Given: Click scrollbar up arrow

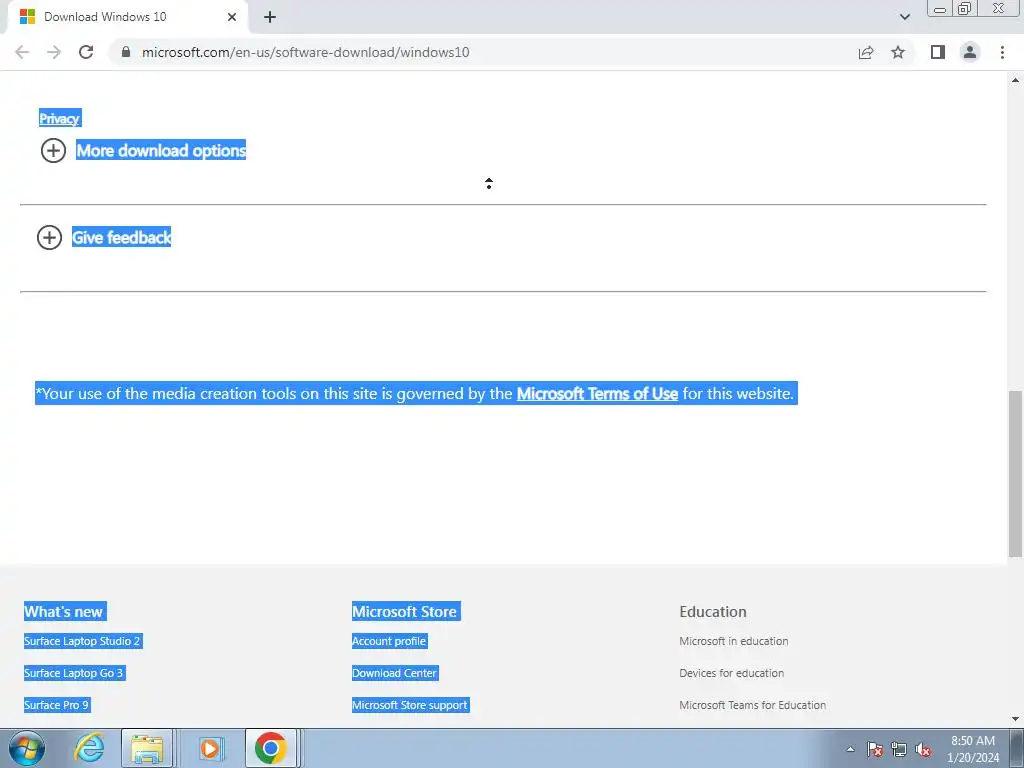Looking at the screenshot, I should [1015, 80].
